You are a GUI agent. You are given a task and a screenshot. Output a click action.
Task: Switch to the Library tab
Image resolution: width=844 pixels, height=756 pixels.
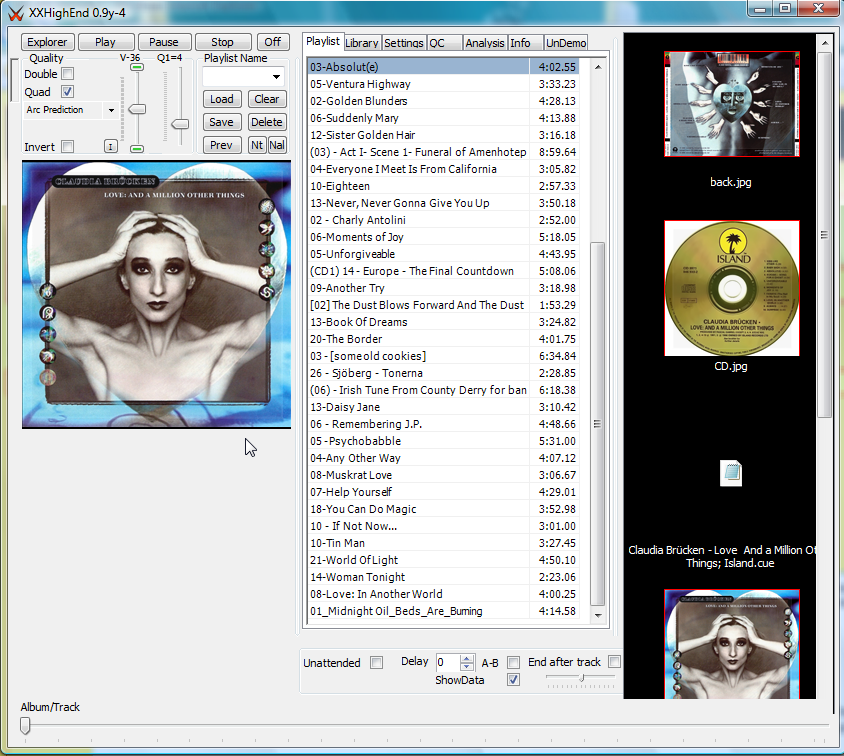(362, 43)
